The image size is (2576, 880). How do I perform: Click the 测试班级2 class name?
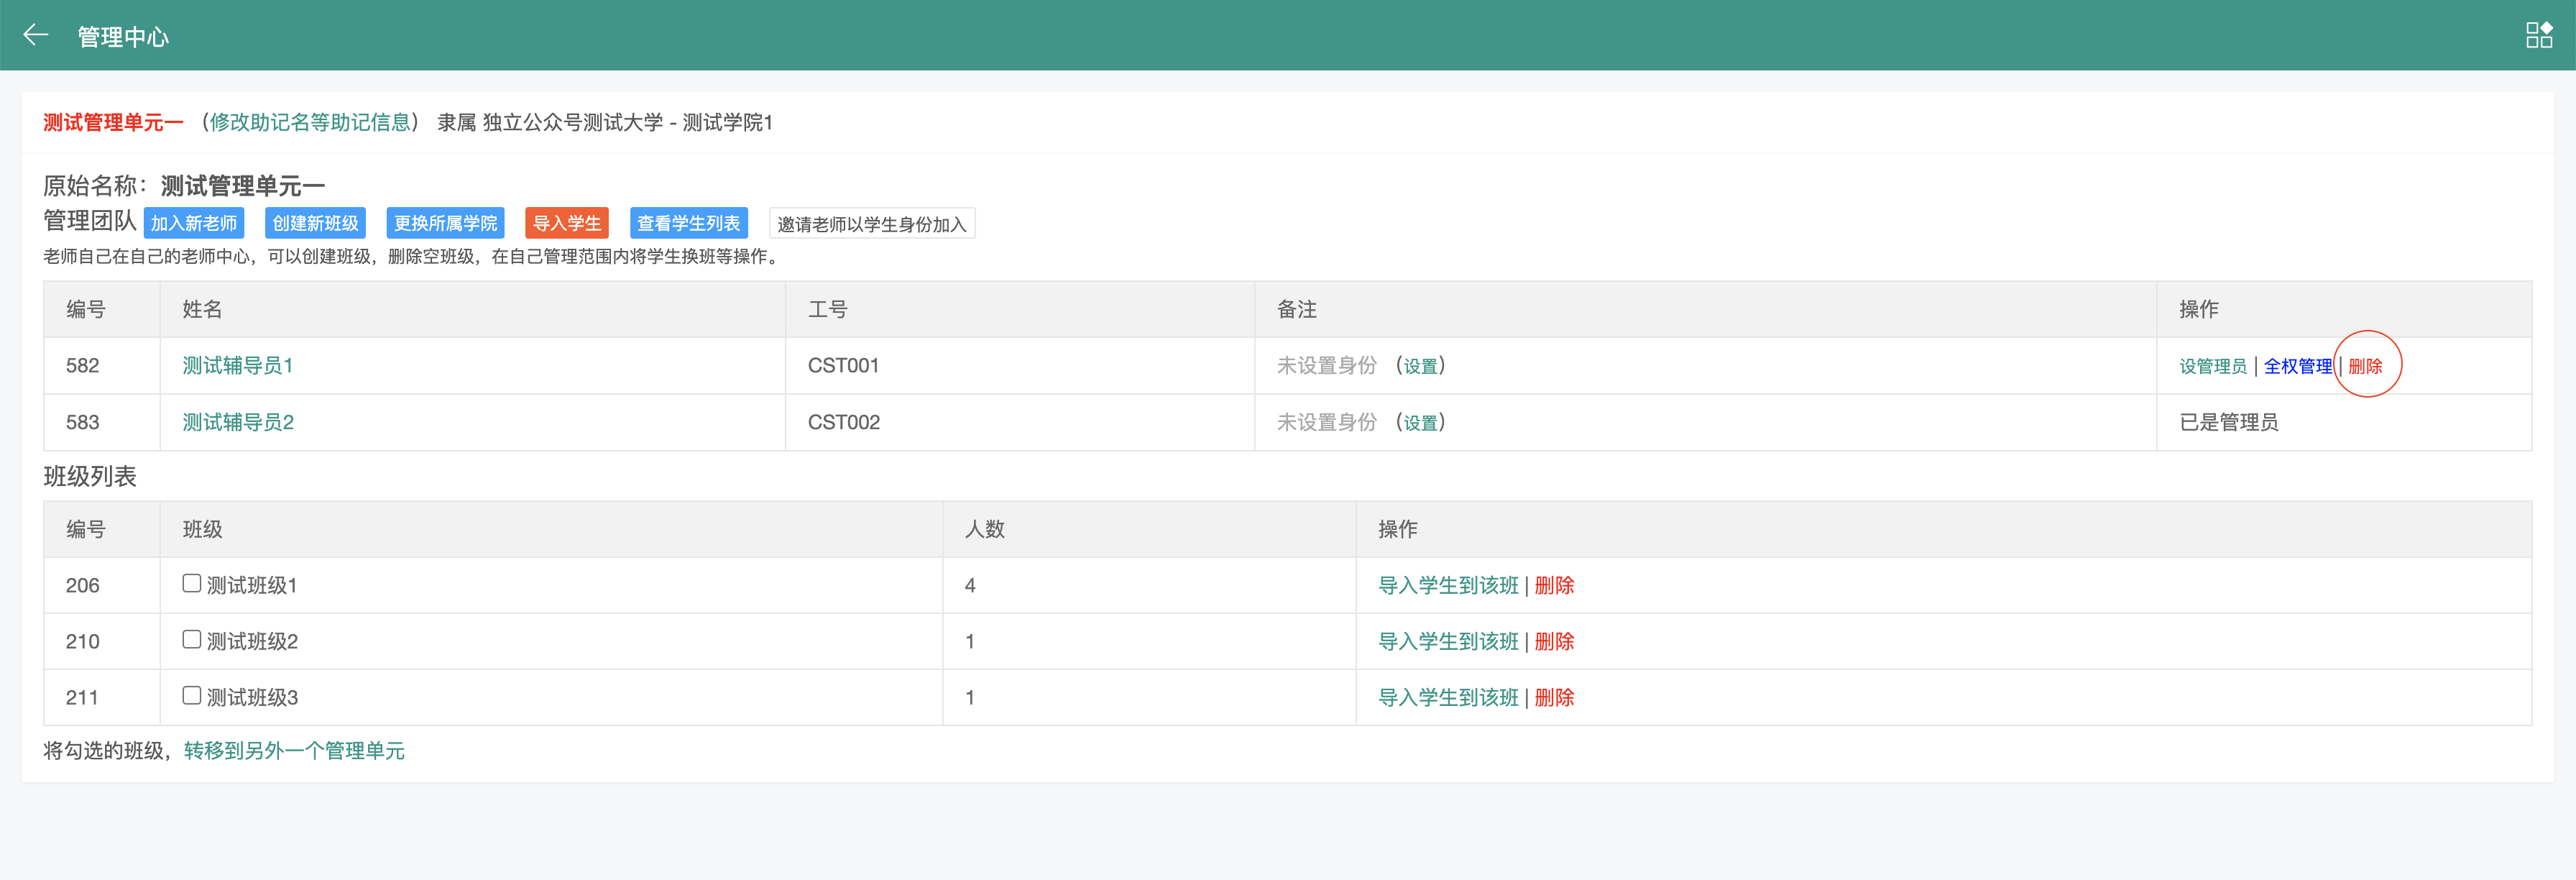pyautogui.click(x=252, y=641)
